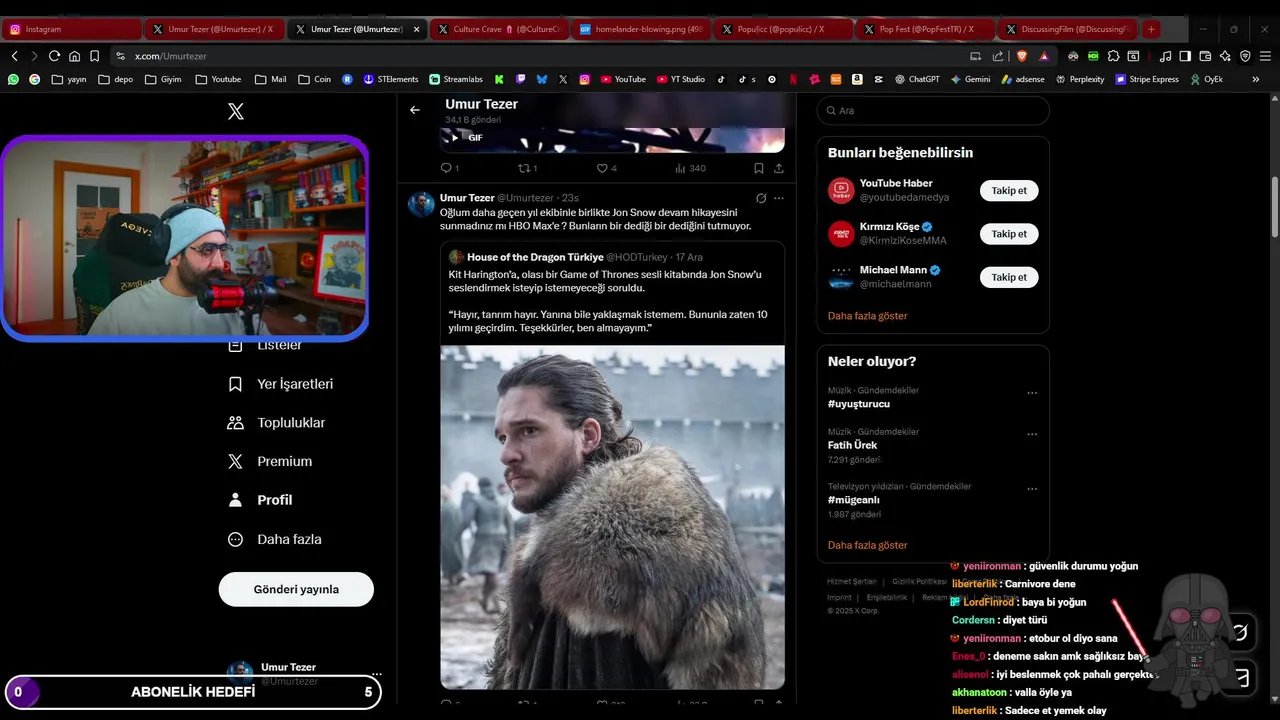Retweet the GIF post with 1 repost
The image size is (1280, 720).
(x=527, y=168)
